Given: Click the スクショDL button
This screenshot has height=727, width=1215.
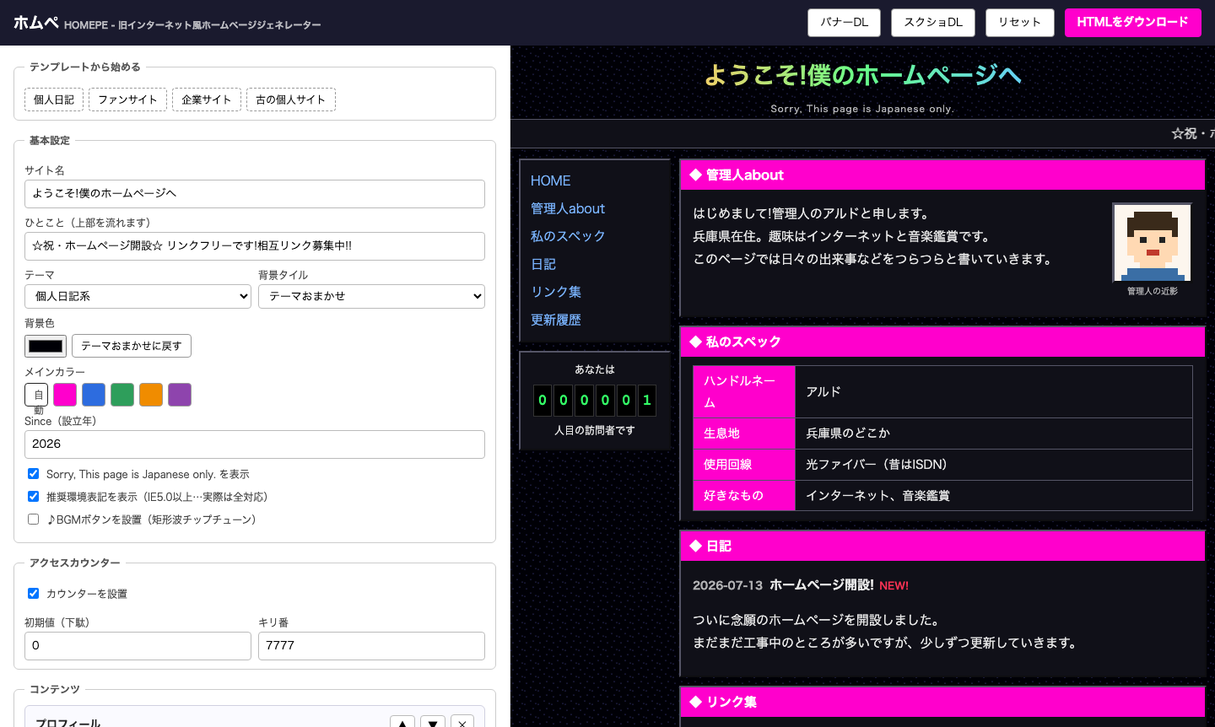Looking at the screenshot, I should click(933, 22).
